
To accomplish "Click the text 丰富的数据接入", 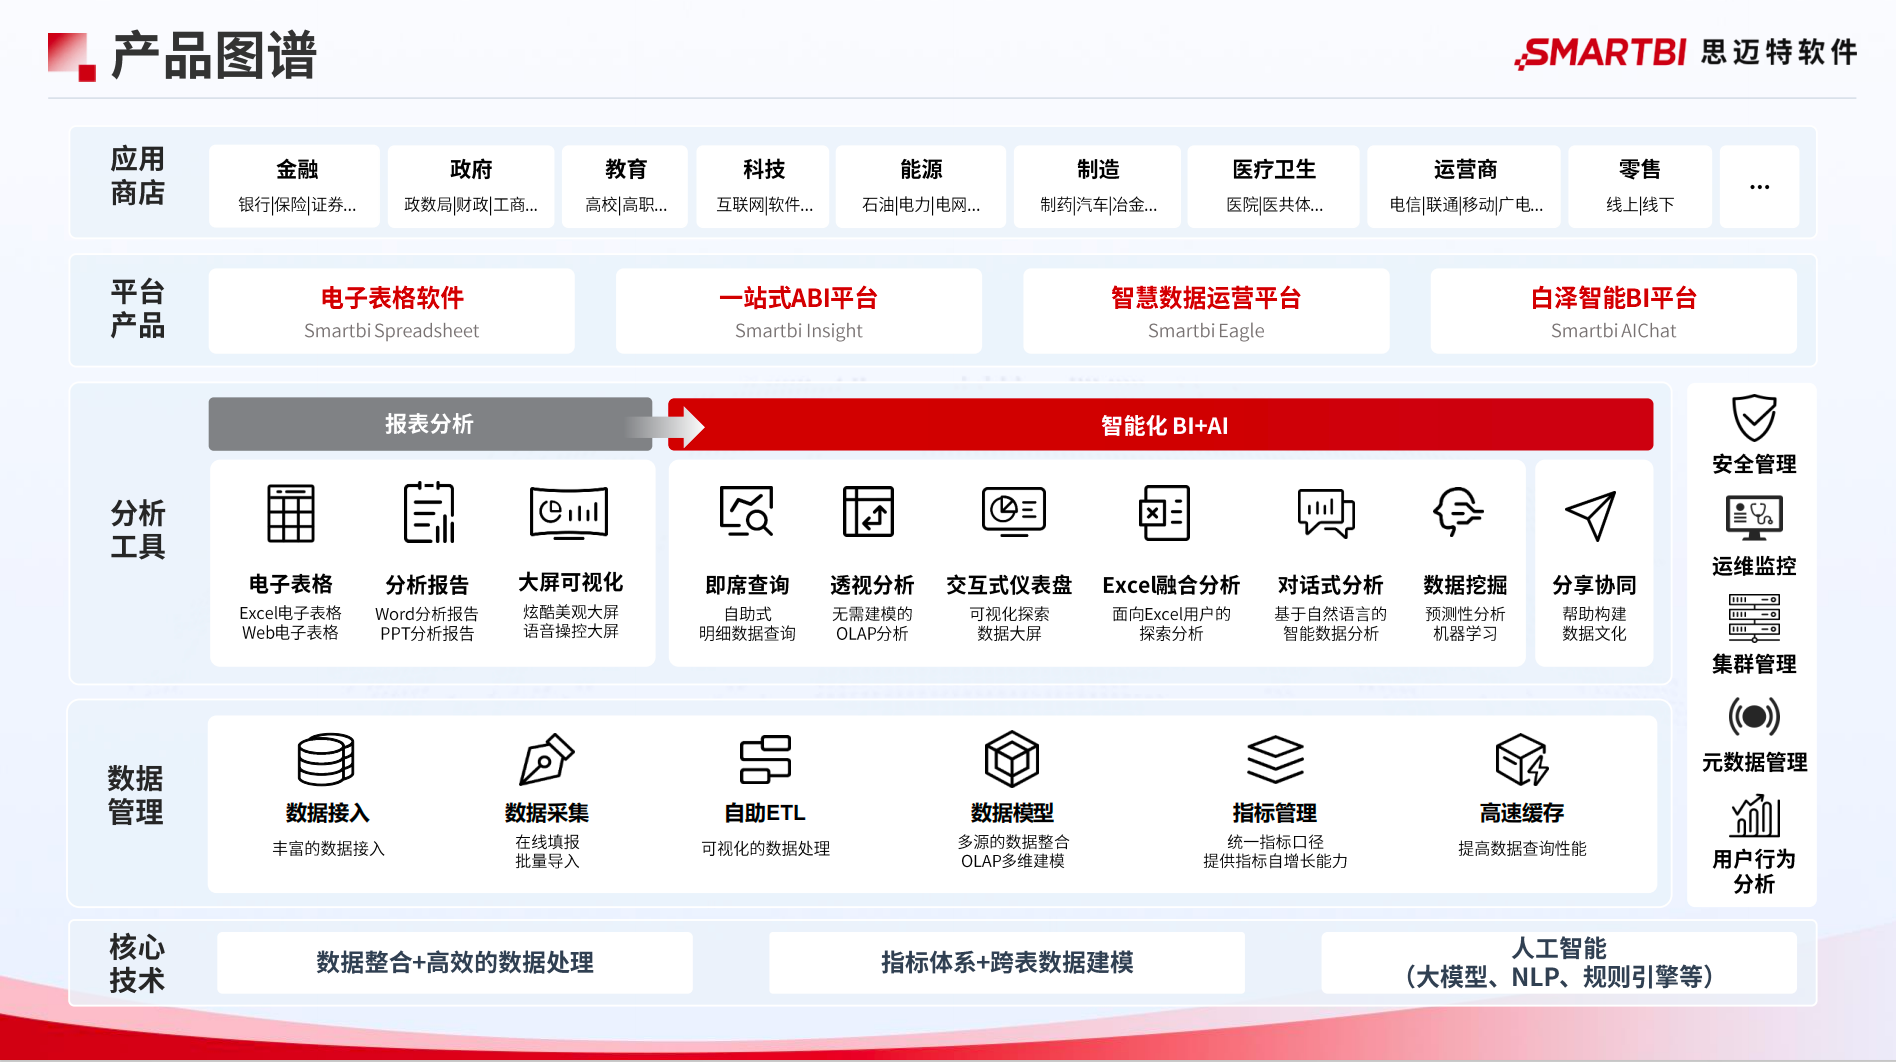I will coord(328,848).
